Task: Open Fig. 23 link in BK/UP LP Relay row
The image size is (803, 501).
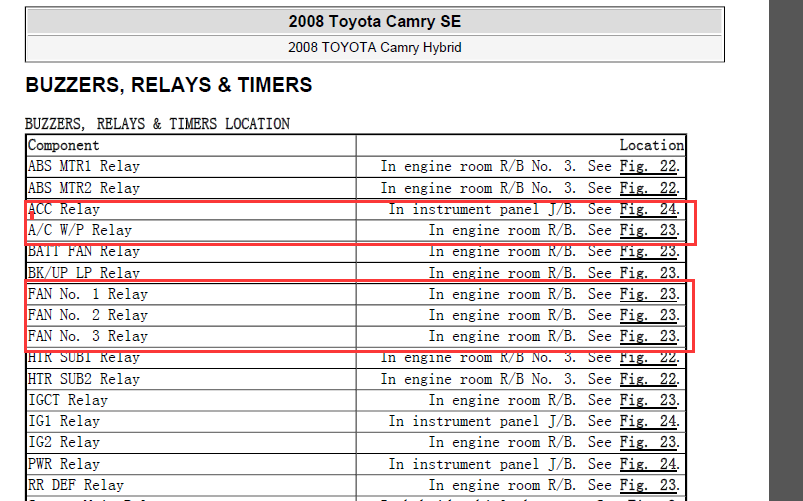Action: [x=648, y=273]
